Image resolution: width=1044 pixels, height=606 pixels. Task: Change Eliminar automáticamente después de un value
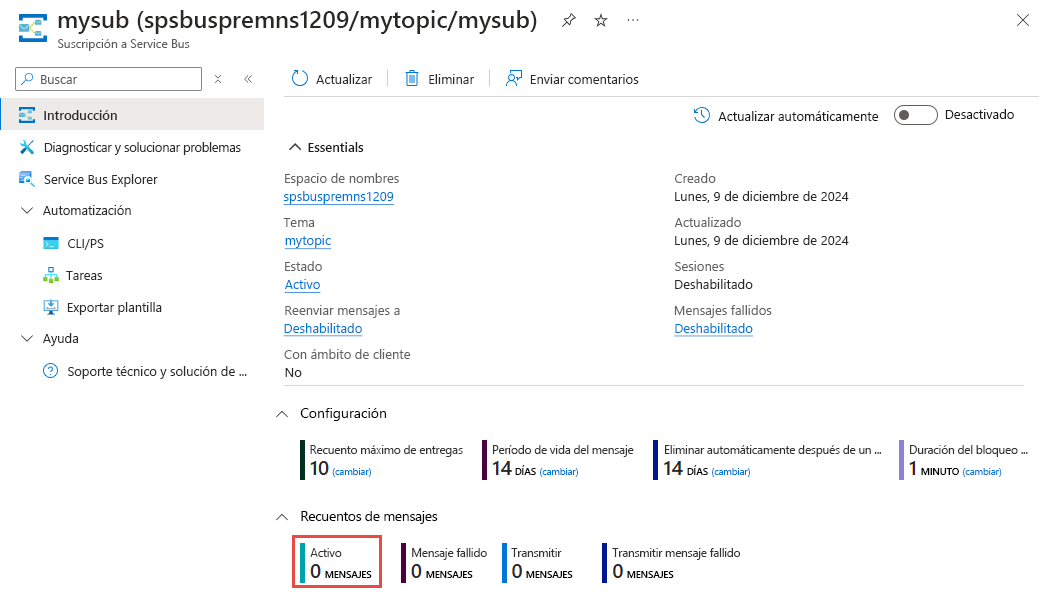click(730, 471)
